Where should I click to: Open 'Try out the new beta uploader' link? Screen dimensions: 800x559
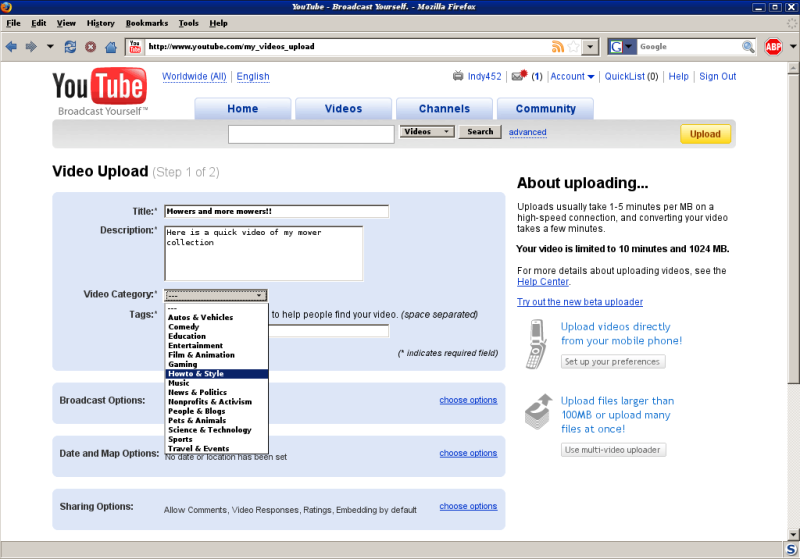[580, 302]
